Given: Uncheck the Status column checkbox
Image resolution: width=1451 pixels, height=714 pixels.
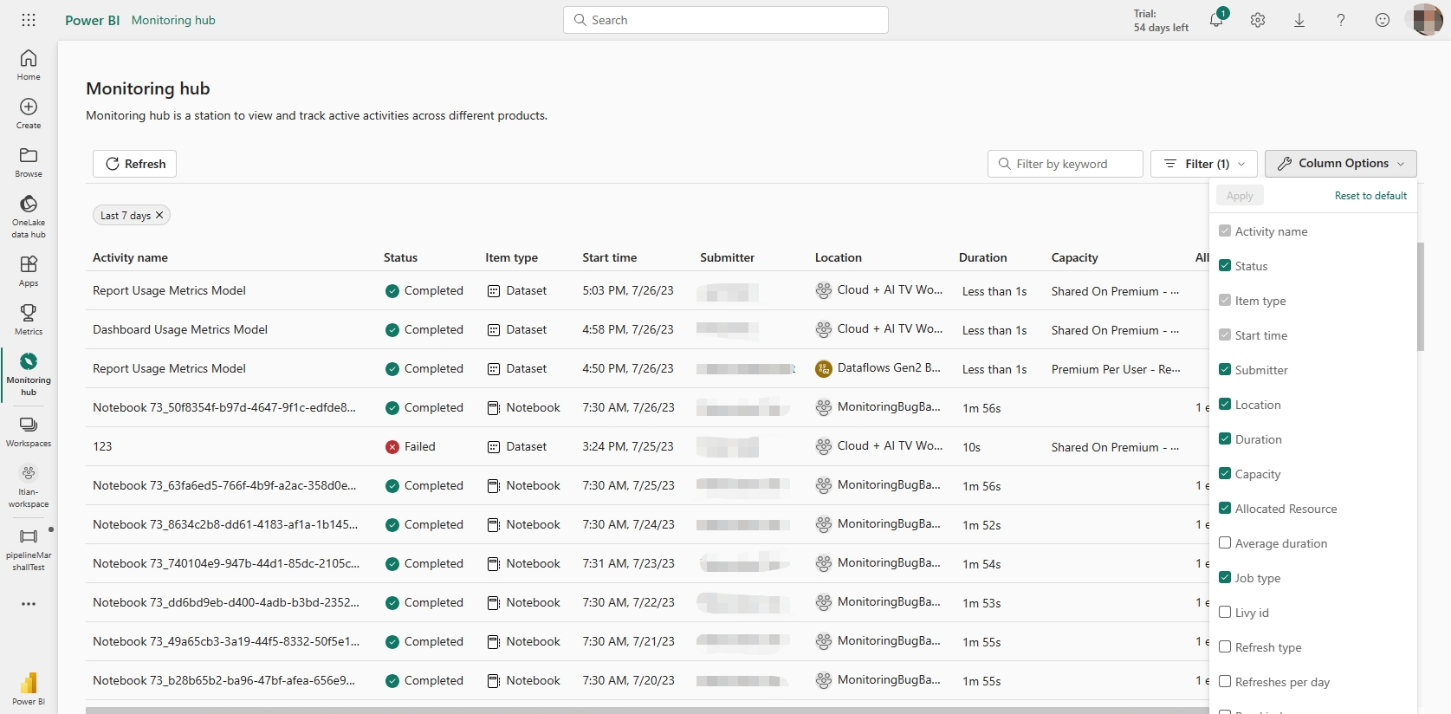Looking at the screenshot, I should point(1225,266).
